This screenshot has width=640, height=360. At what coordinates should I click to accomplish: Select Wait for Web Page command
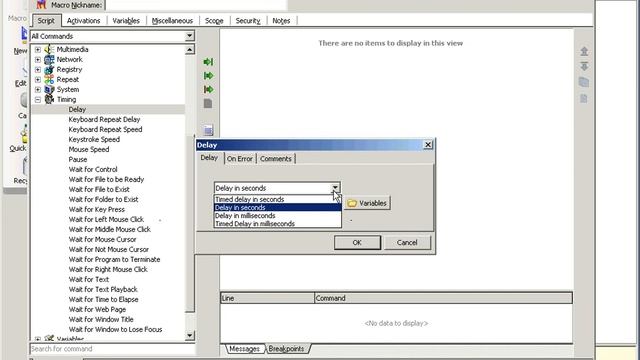pos(97,309)
